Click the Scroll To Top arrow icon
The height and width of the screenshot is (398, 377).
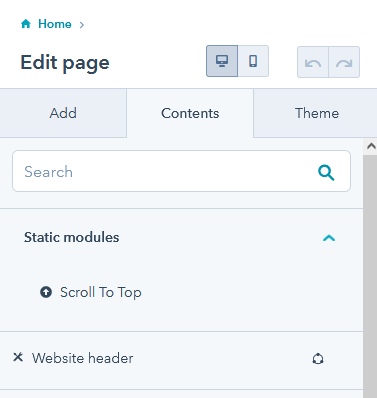click(x=46, y=292)
